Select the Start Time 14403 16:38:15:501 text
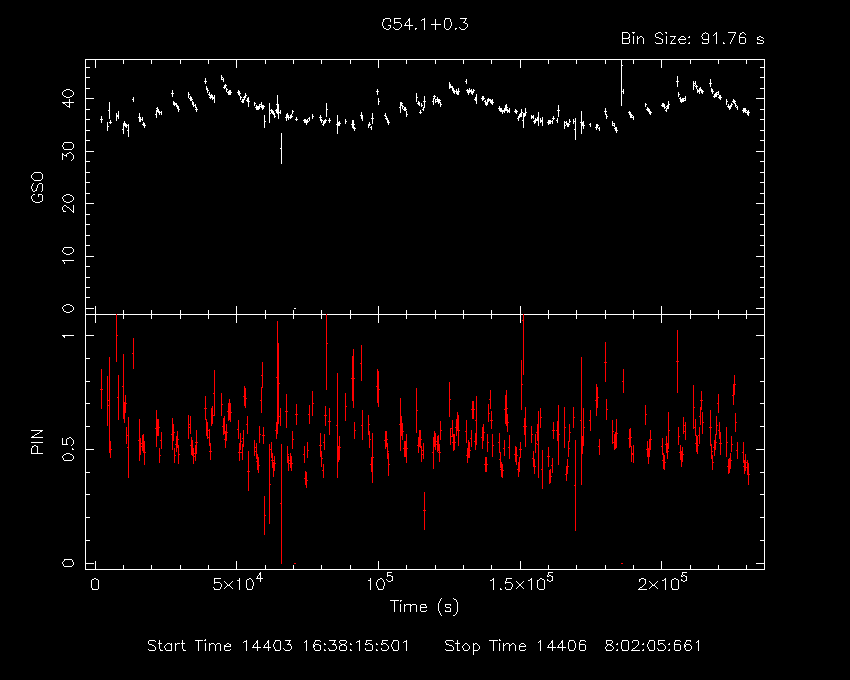The width and height of the screenshot is (850, 680). click(278, 646)
